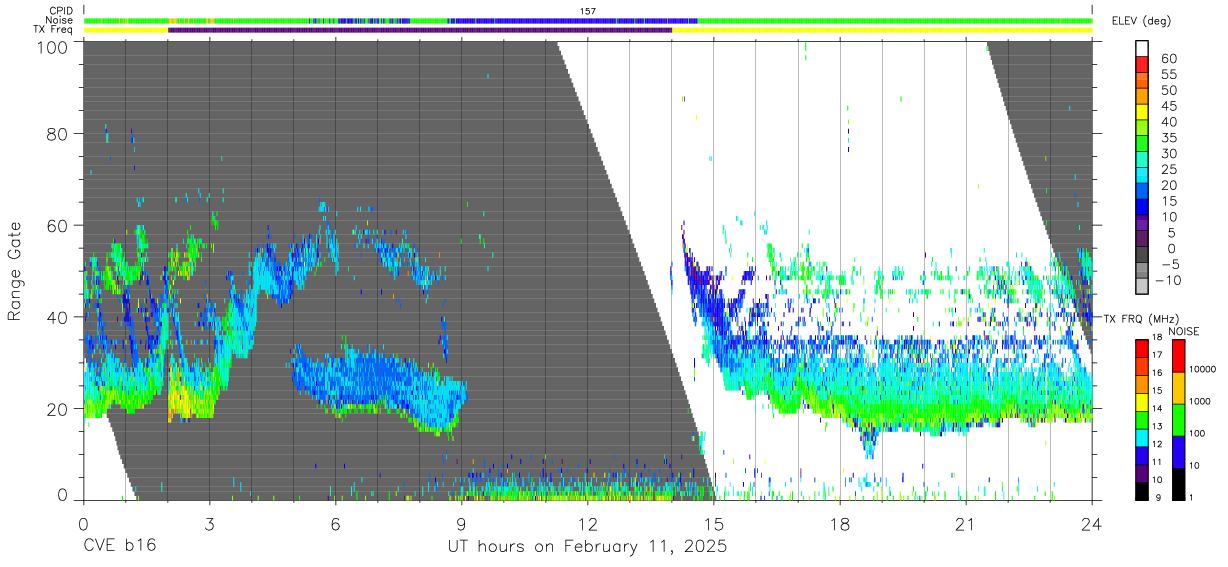This screenshot has width=1228, height=567.
Task: Click the x-axis tick label '9'
Action: [461, 524]
